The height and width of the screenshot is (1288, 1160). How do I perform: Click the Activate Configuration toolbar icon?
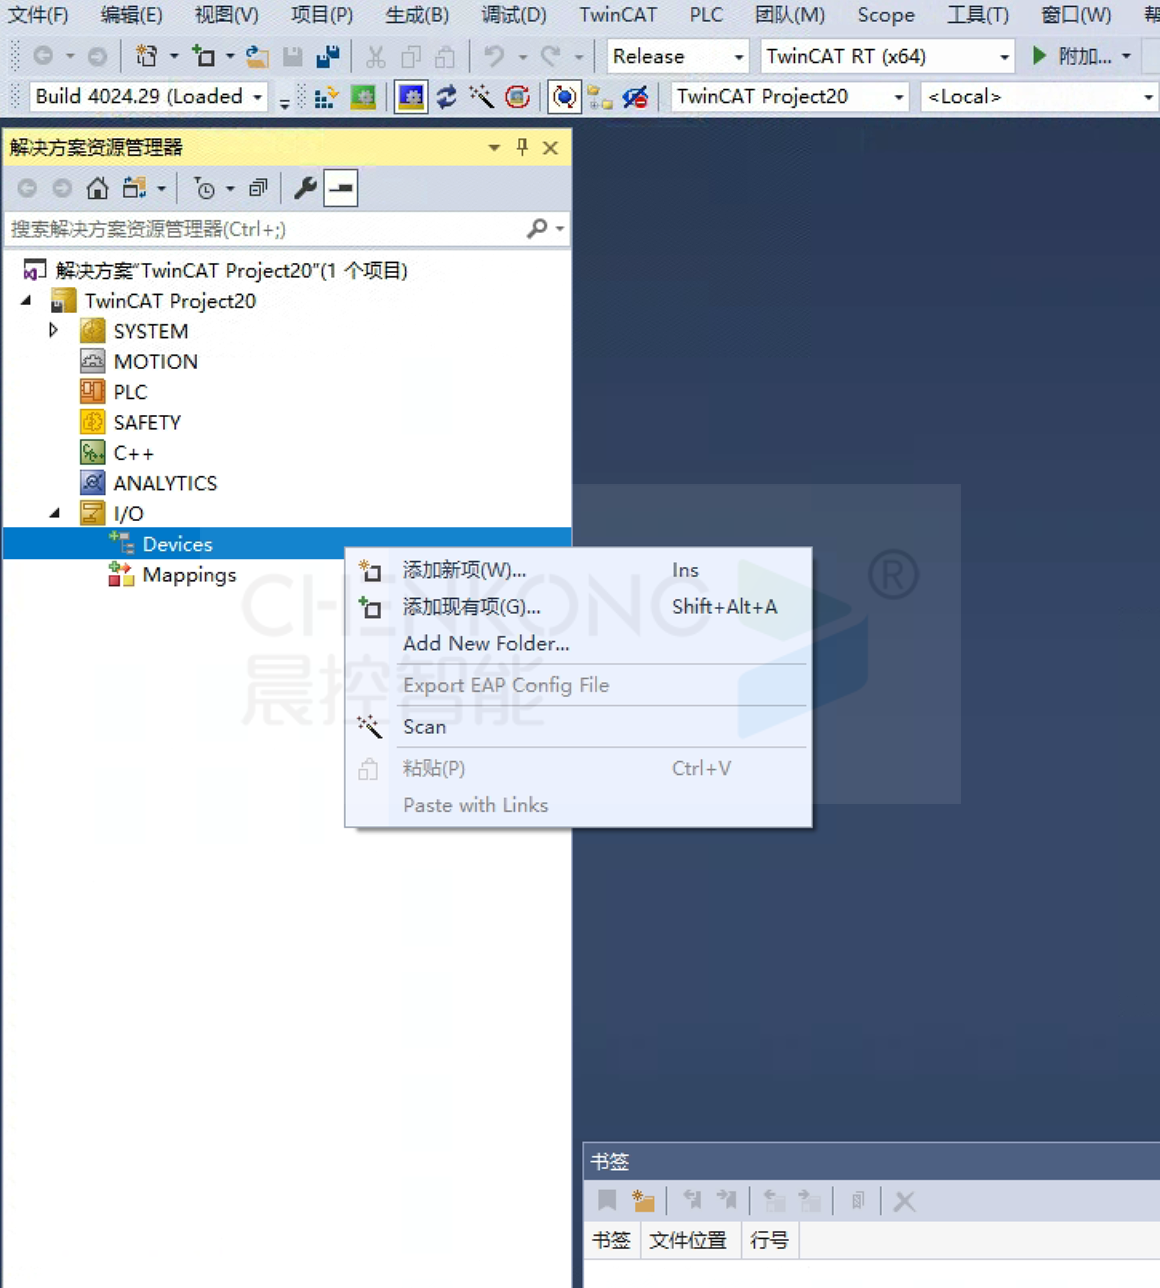click(x=325, y=97)
